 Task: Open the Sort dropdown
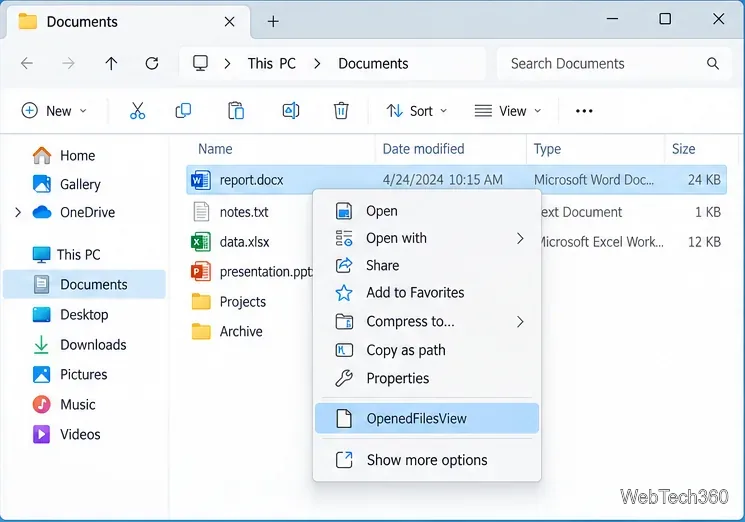pos(417,111)
